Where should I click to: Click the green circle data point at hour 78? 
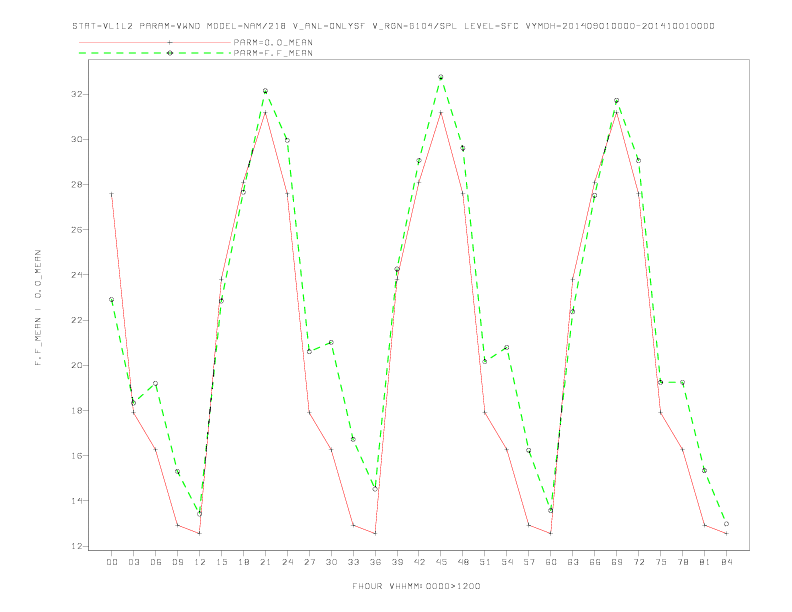coord(682,382)
